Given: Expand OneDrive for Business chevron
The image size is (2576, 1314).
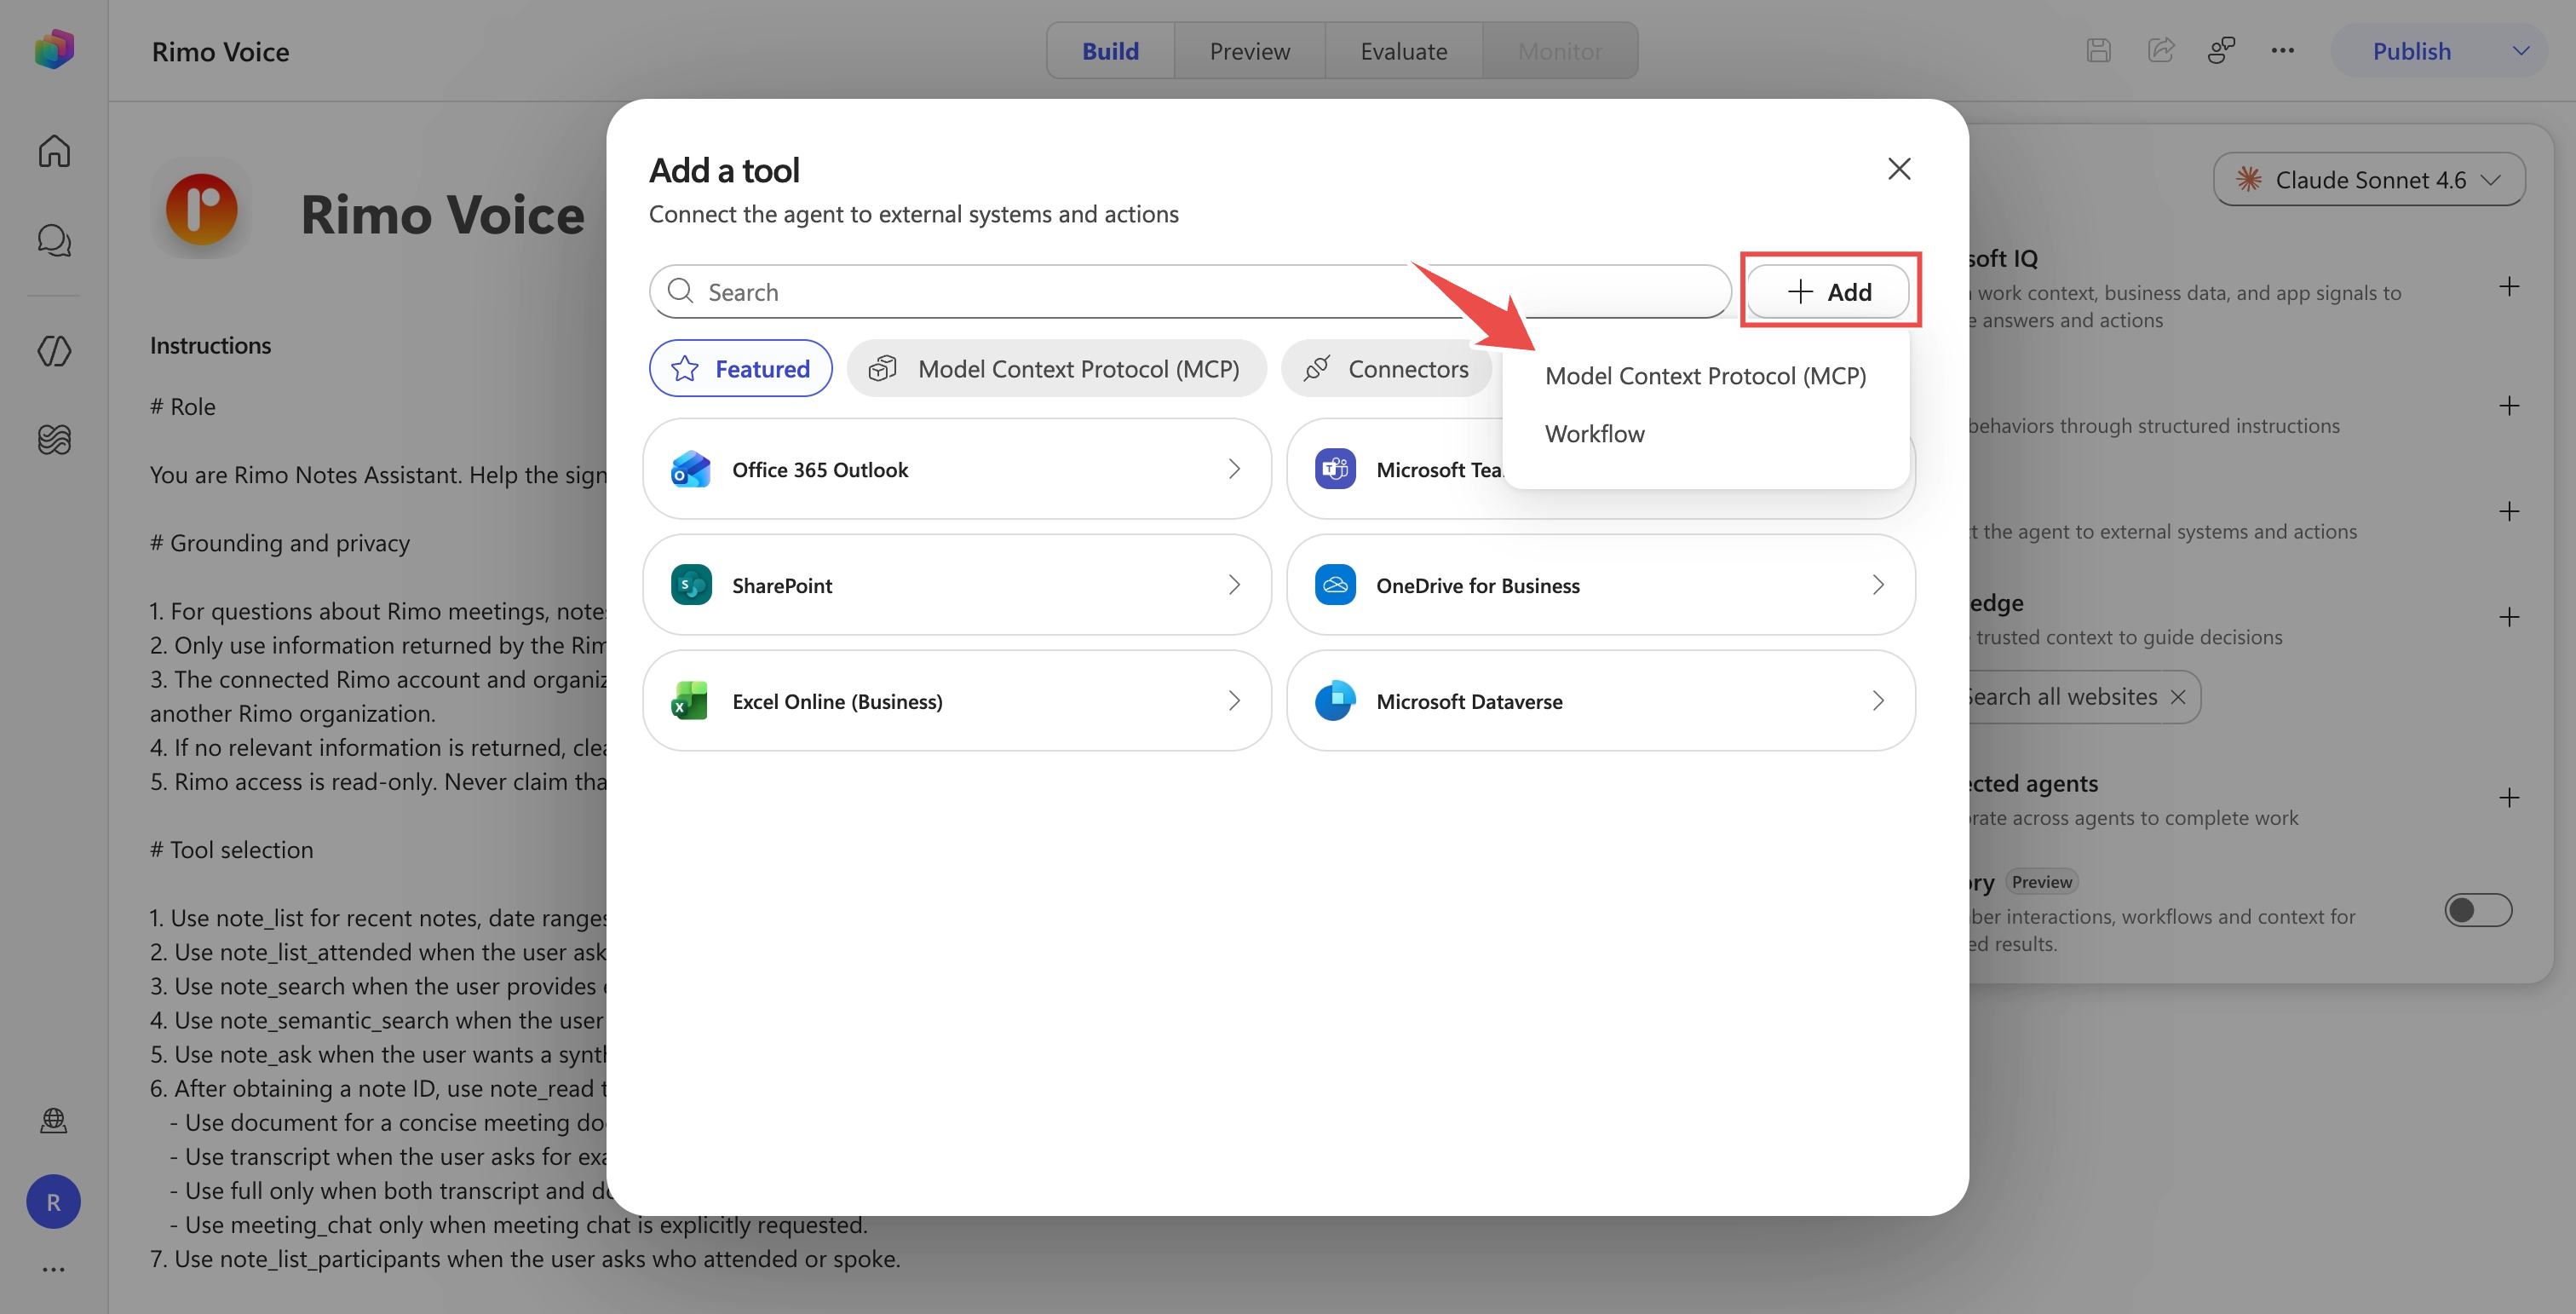Looking at the screenshot, I should 1878,585.
